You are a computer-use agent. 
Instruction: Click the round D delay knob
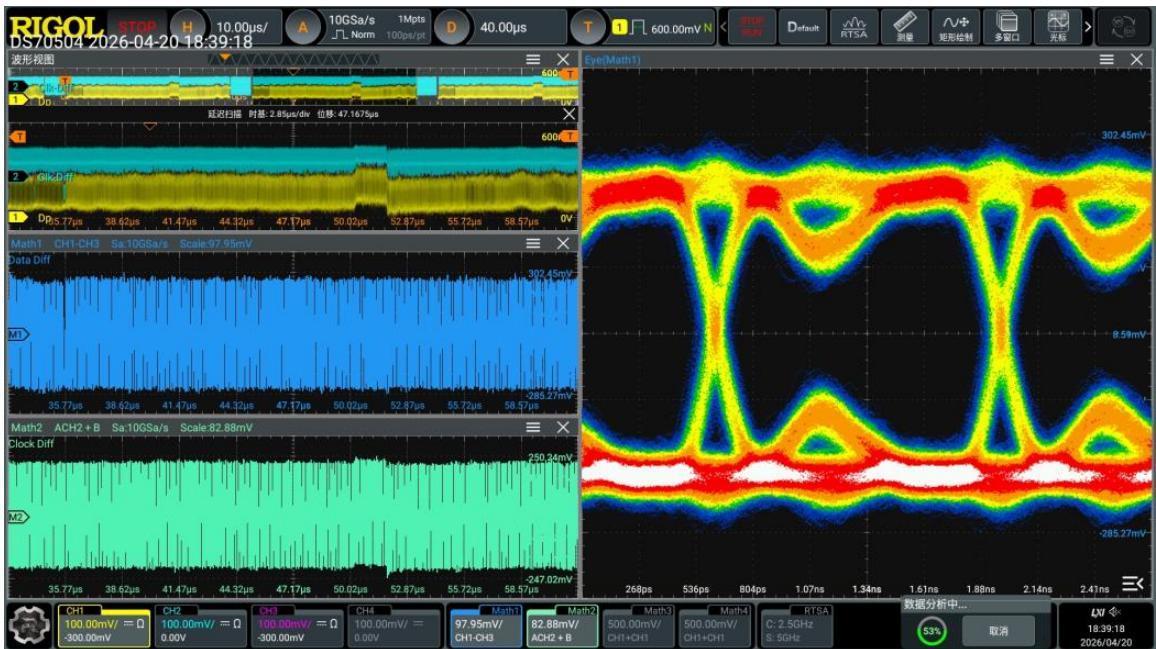tap(450, 28)
